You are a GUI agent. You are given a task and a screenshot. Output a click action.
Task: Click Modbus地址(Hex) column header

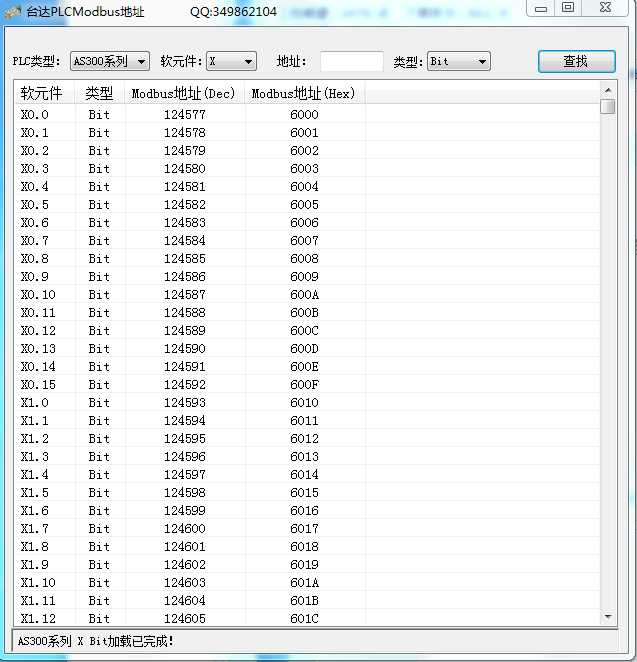[303, 94]
